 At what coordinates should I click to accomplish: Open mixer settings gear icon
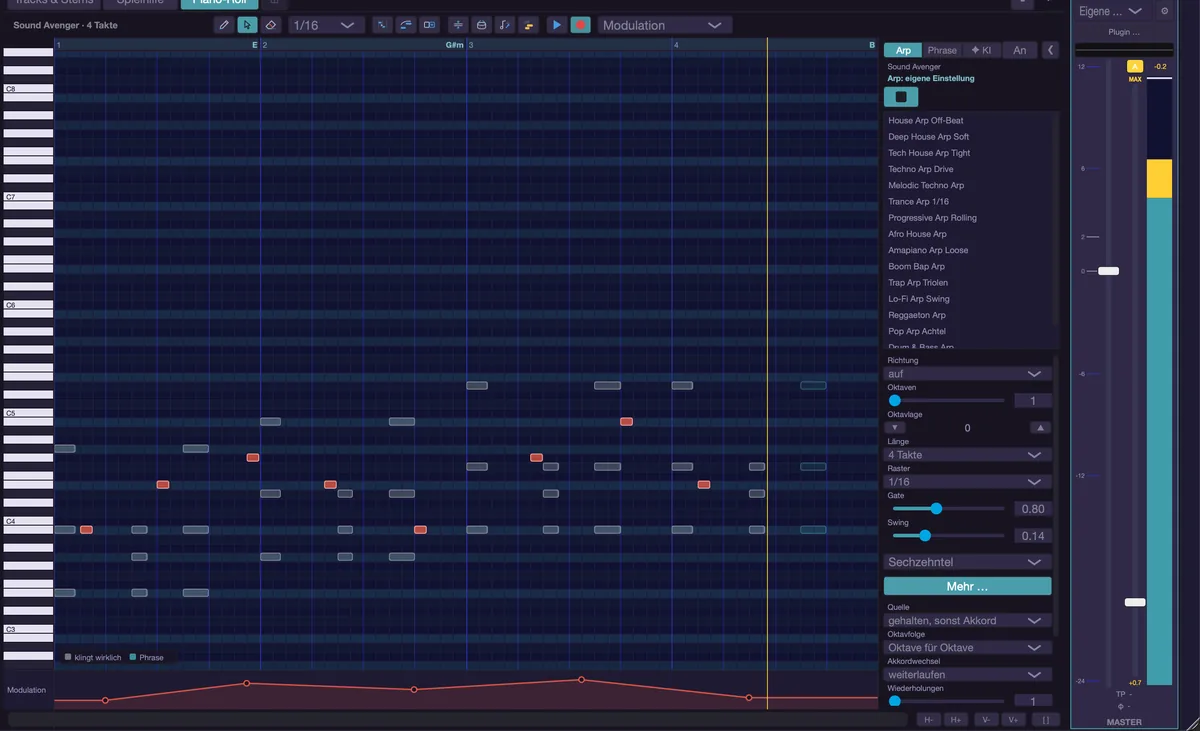1164,11
